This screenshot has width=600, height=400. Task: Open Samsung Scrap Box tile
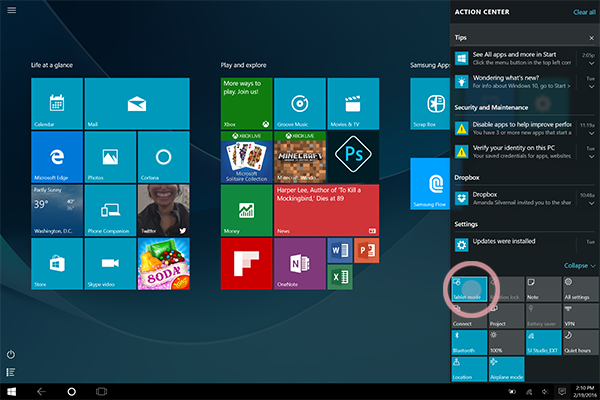[x=430, y=103]
